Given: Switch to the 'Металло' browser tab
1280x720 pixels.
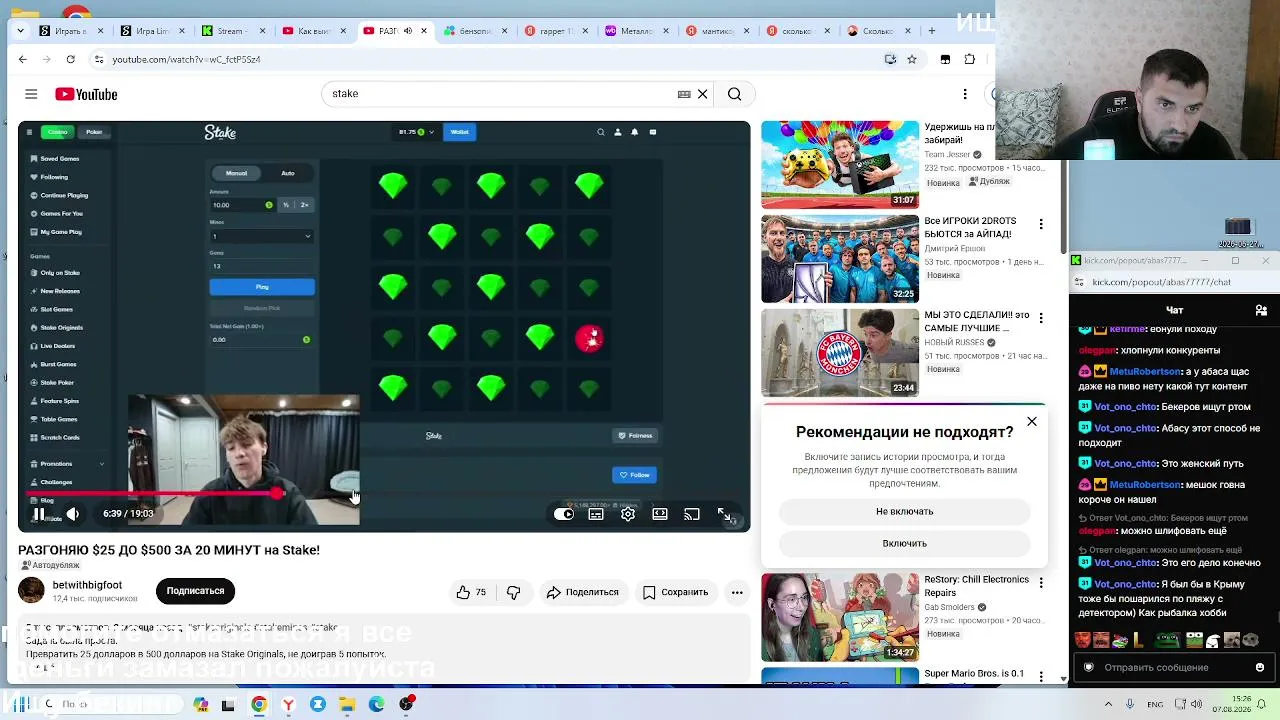Looking at the screenshot, I should 636,31.
